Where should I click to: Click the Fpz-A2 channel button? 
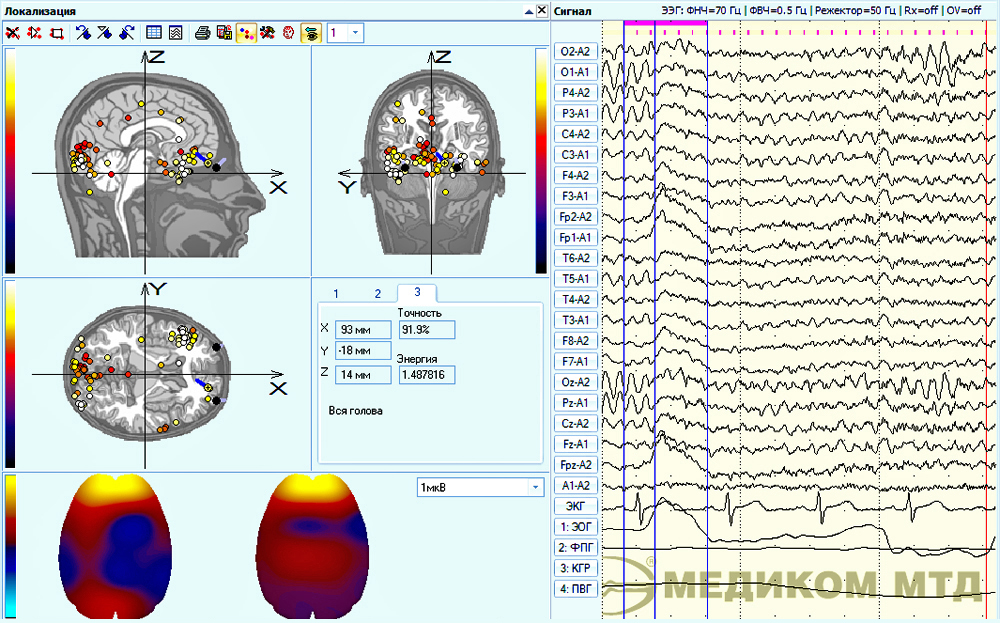pyautogui.click(x=576, y=465)
